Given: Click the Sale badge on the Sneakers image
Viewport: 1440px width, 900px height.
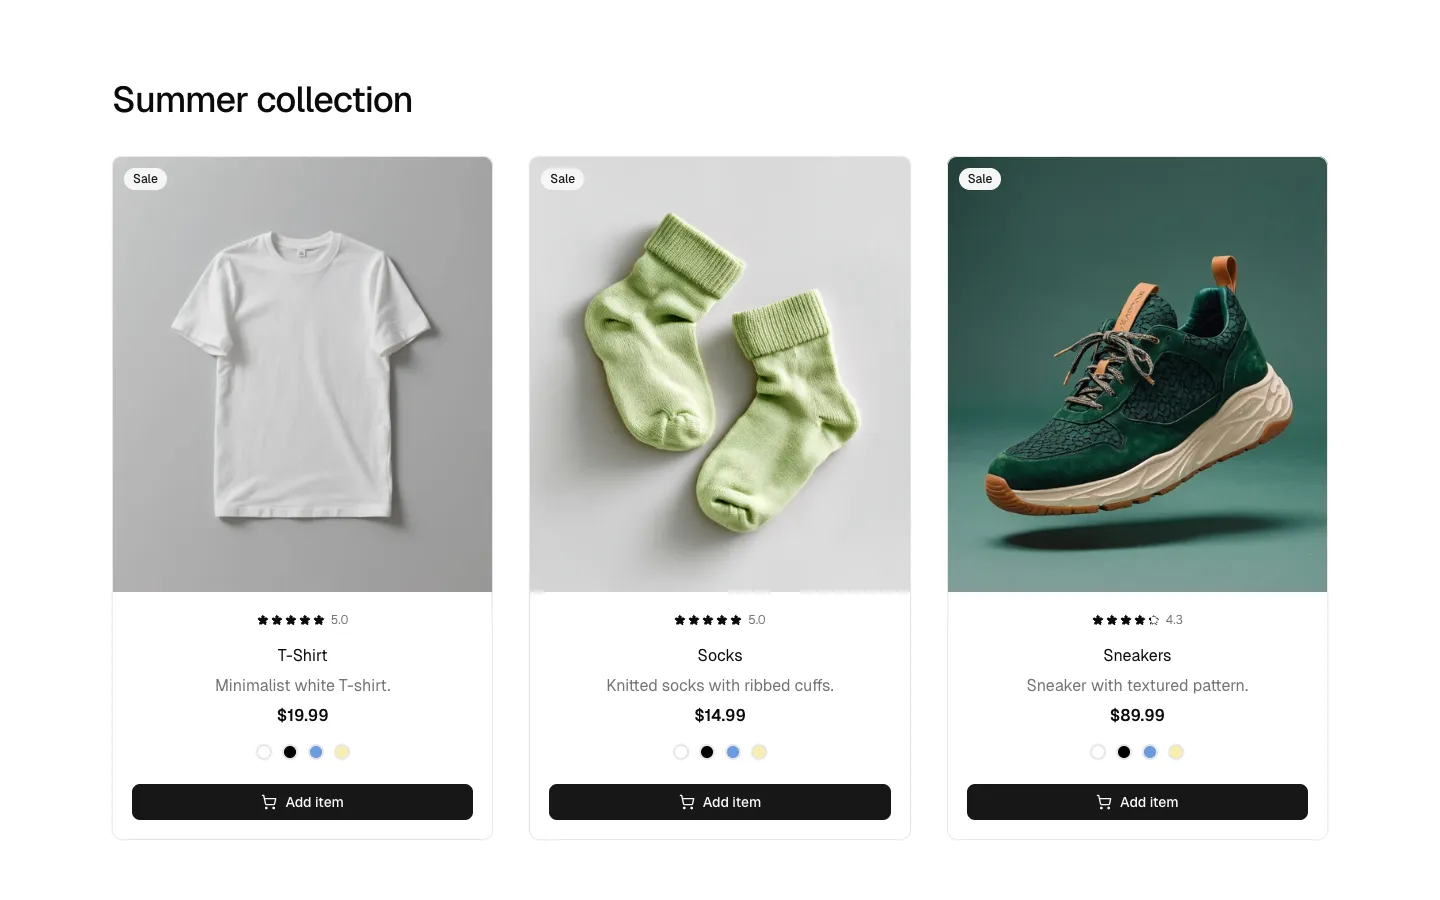Looking at the screenshot, I should (980, 178).
